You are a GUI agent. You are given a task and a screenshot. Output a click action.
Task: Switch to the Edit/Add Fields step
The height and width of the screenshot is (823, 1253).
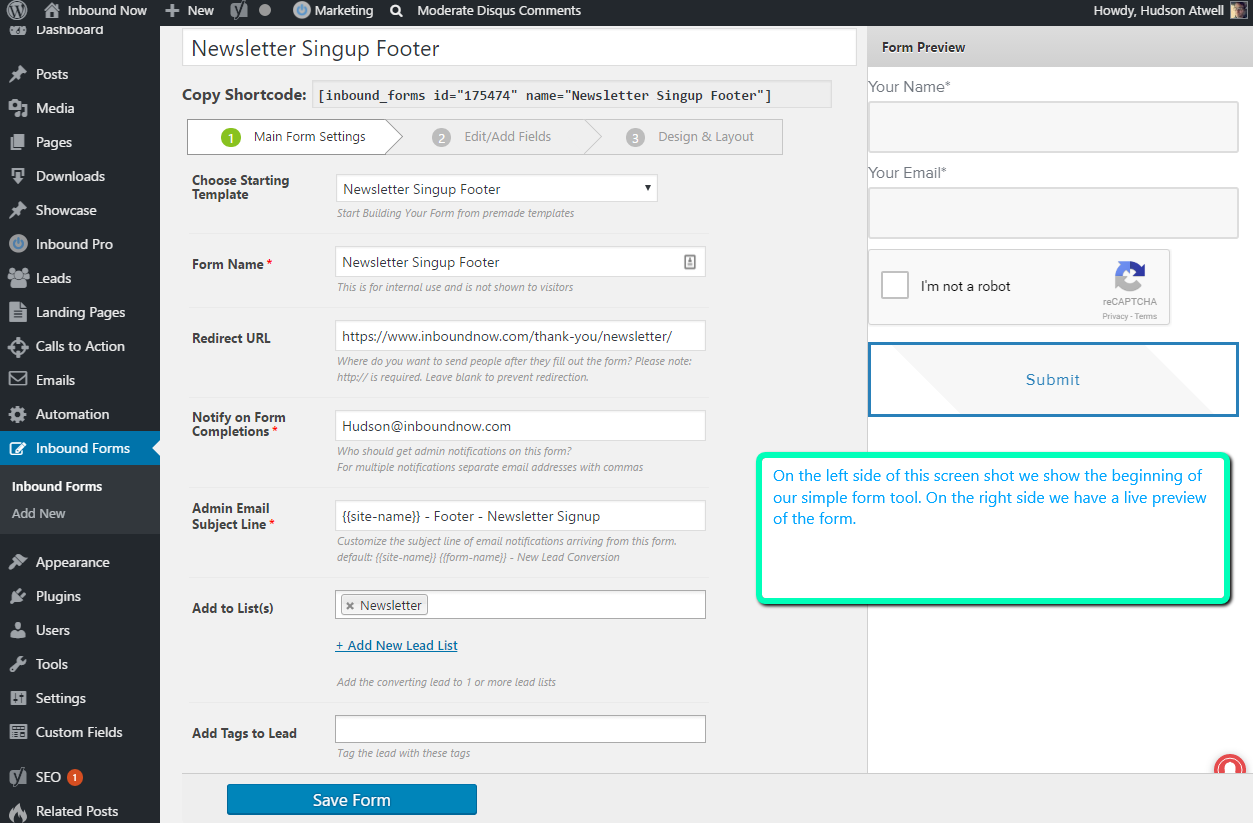492,137
